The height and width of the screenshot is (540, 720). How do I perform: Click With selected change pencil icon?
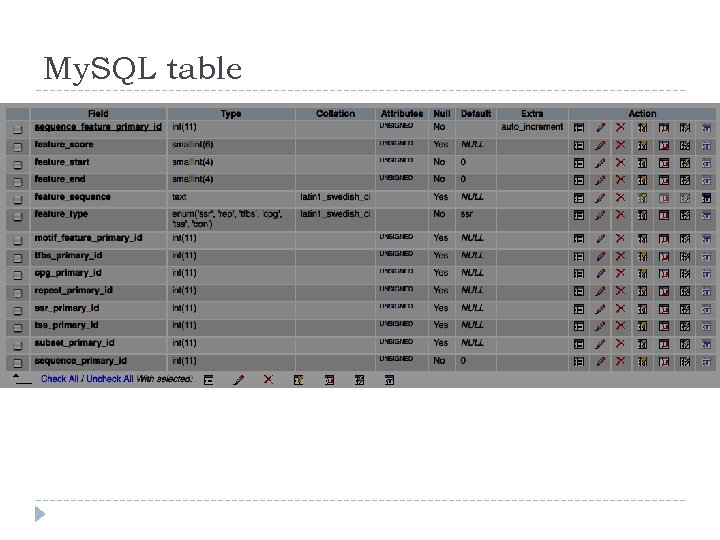pyautogui.click(x=238, y=380)
